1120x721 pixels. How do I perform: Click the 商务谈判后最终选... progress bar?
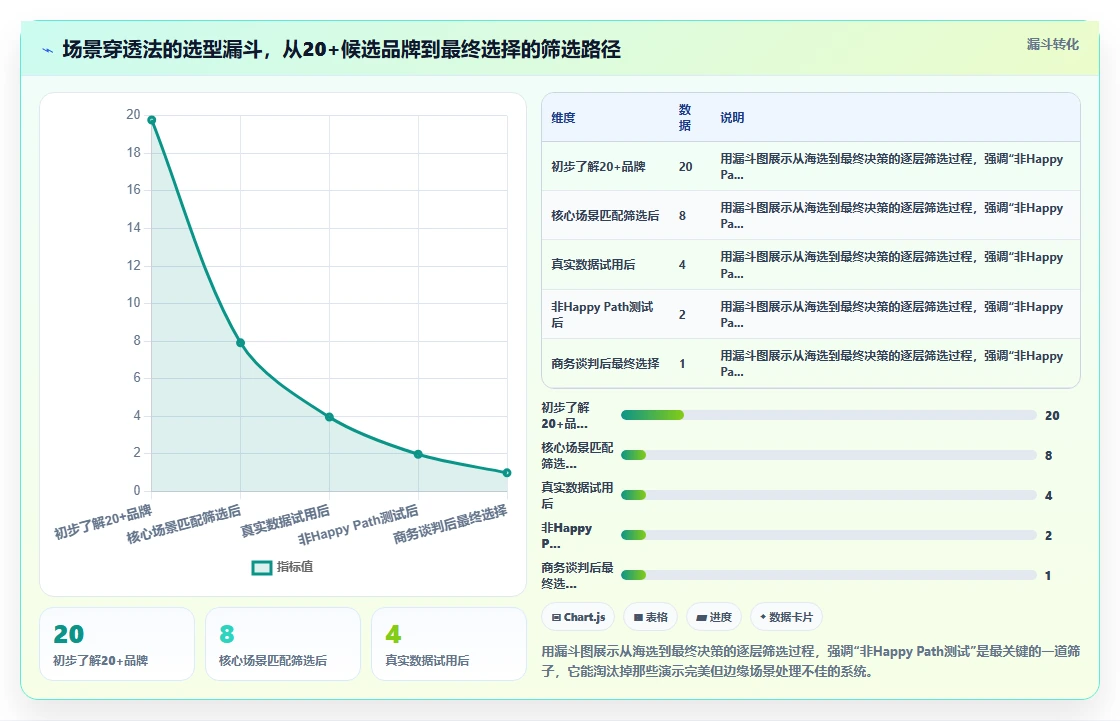pos(829,575)
